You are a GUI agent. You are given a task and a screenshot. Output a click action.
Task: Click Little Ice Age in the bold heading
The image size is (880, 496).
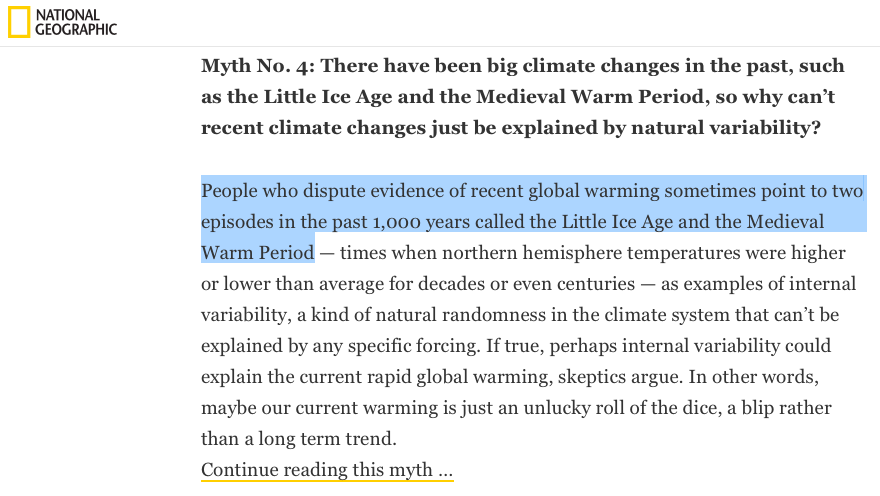pyautogui.click(x=328, y=97)
